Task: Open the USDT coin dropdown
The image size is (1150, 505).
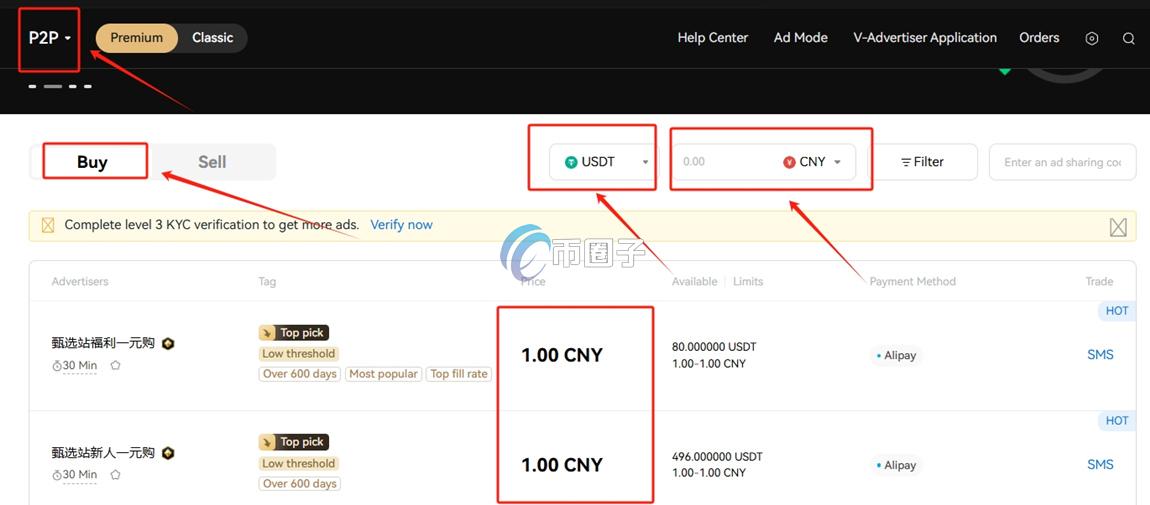Action: 606,162
